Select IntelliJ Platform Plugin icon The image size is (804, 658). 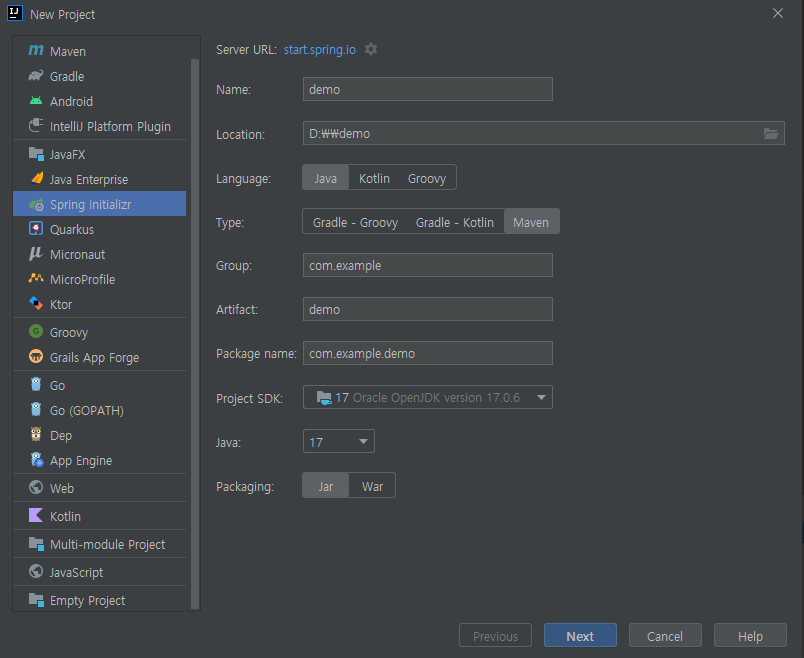pyautogui.click(x=36, y=126)
